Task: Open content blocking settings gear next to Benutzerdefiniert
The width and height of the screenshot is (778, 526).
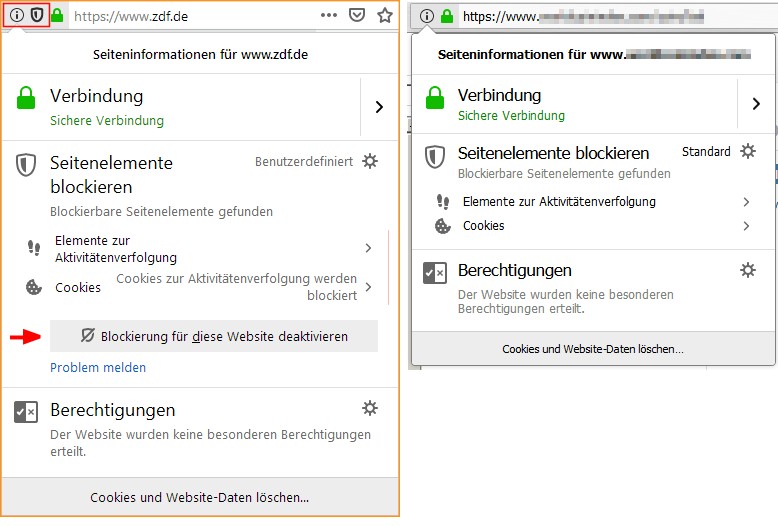Action: coord(370,161)
